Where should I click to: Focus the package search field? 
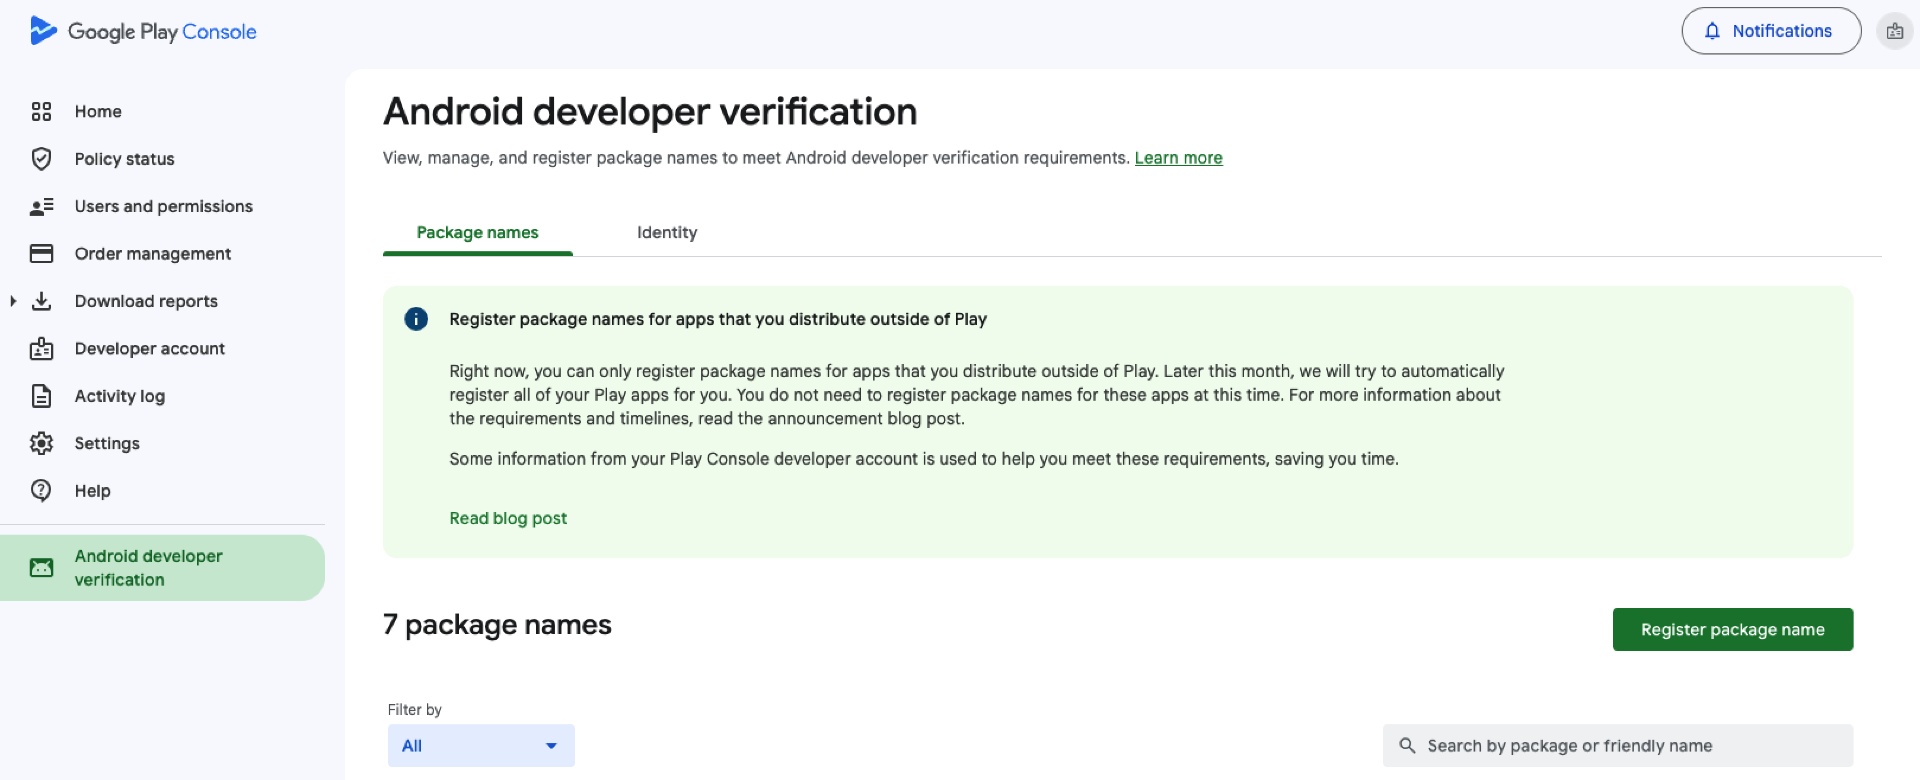point(1617,746)
